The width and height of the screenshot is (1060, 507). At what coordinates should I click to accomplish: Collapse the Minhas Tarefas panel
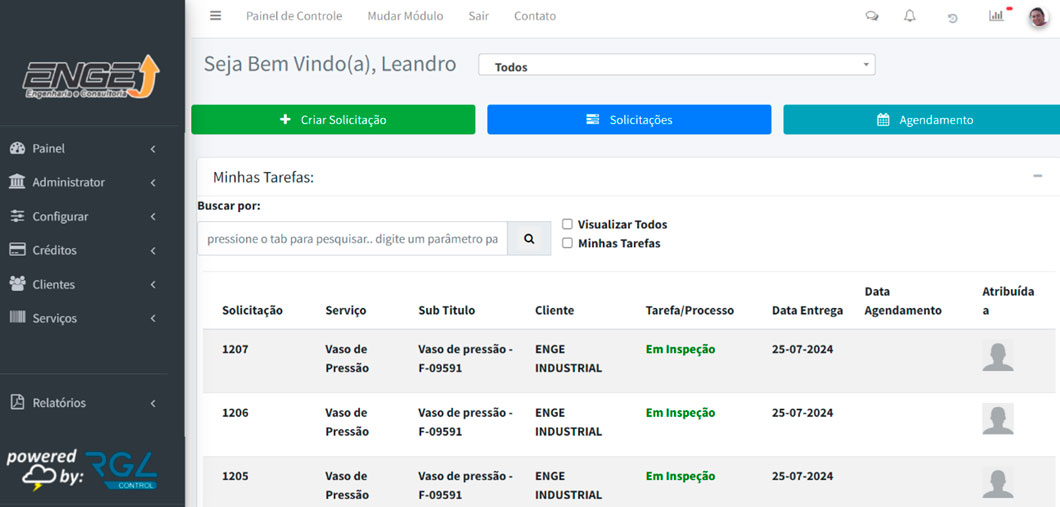1037,176
